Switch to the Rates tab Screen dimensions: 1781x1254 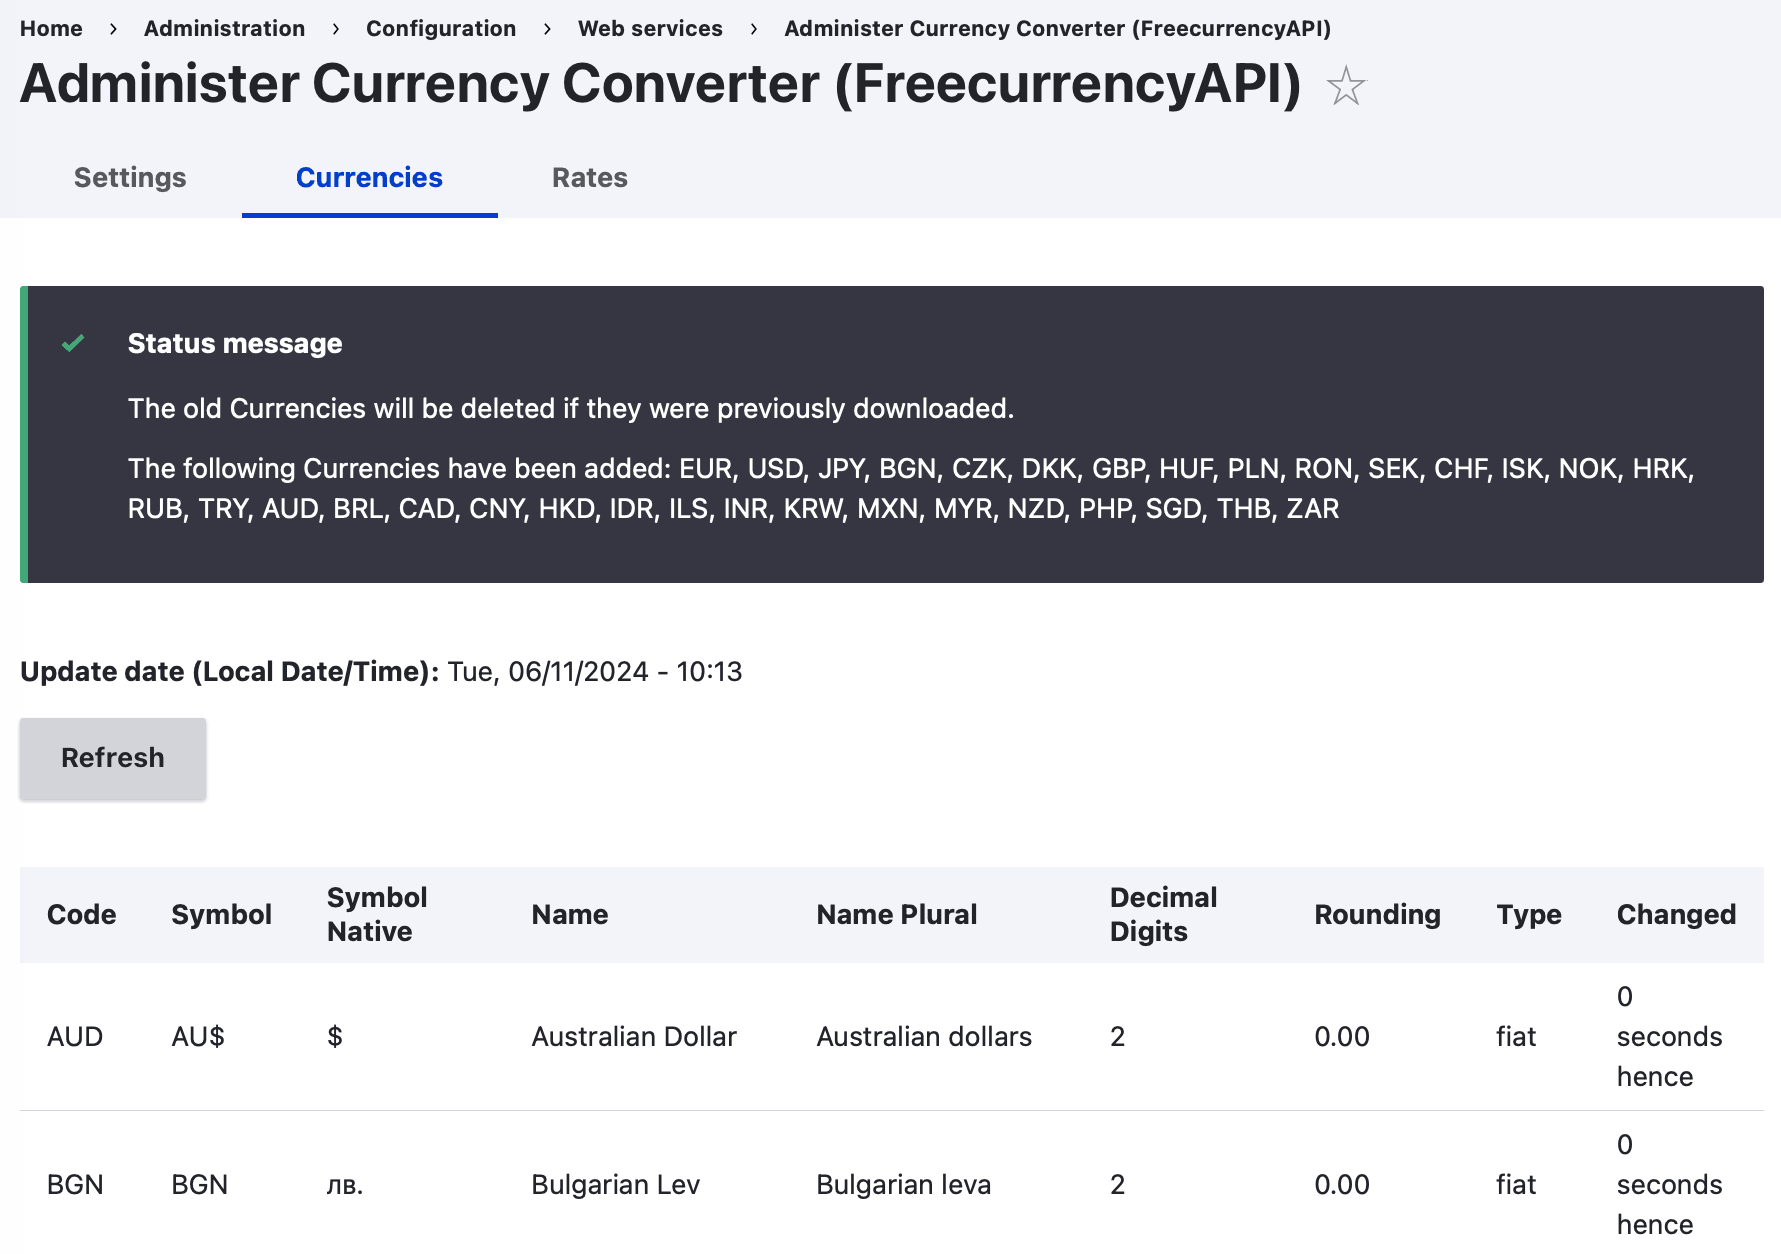point(589,177)
